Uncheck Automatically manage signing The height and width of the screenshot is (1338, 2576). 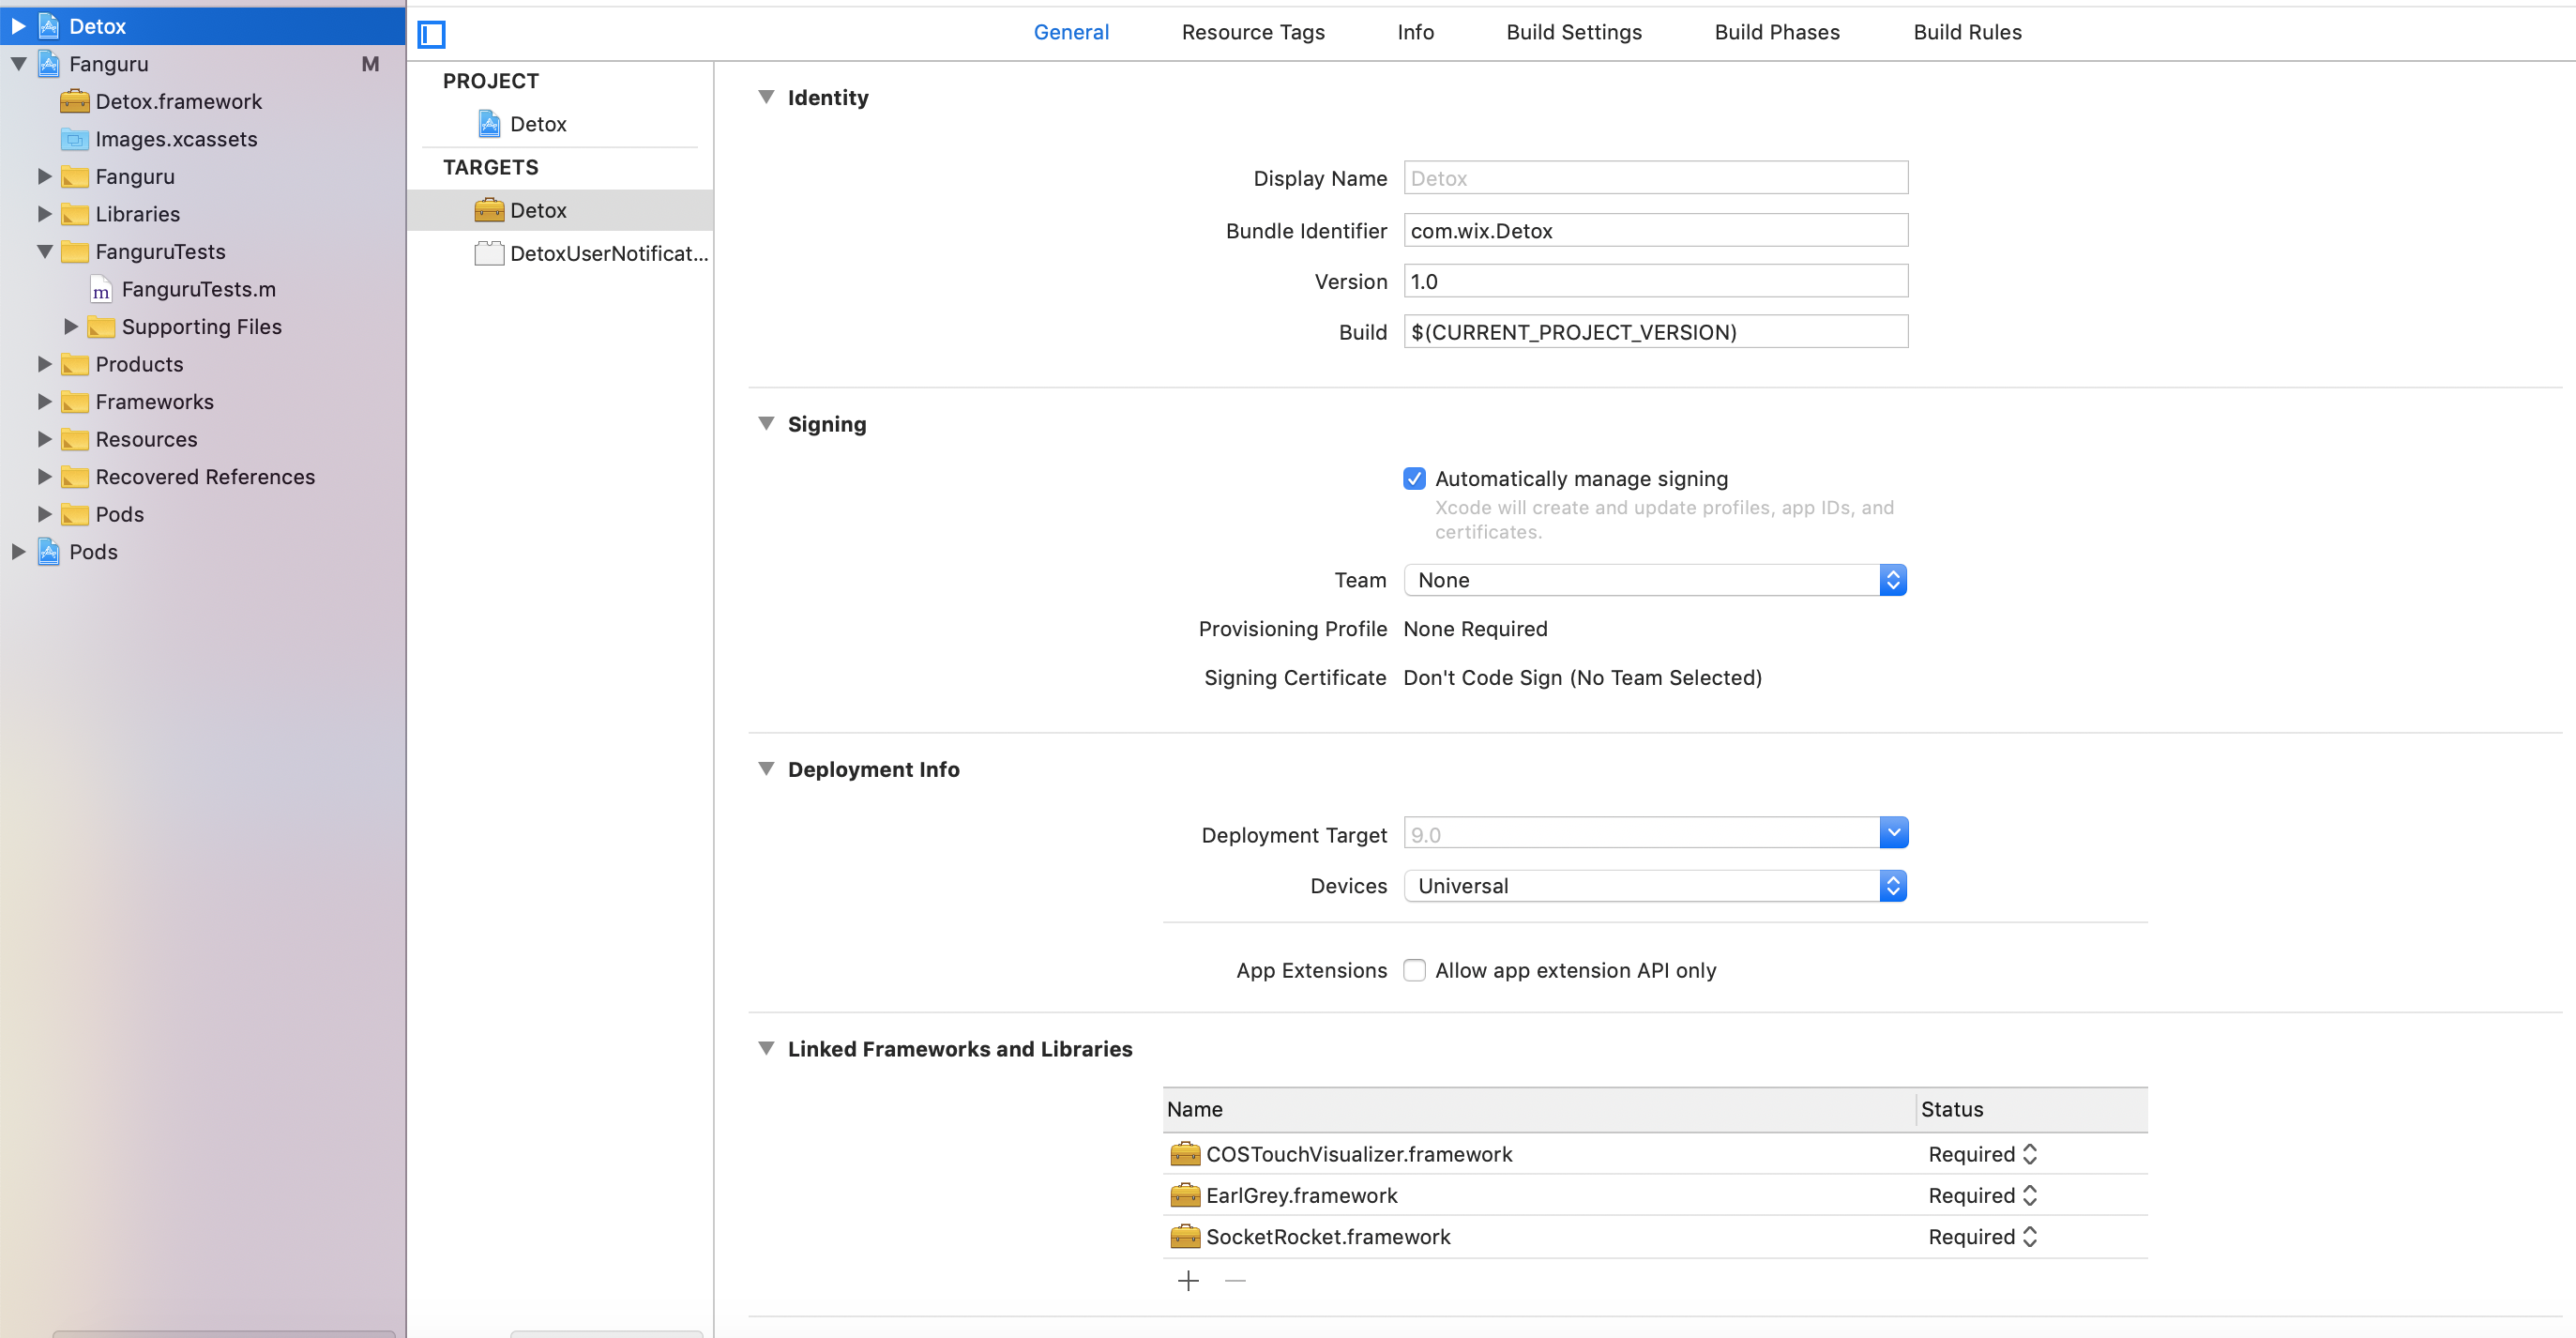(1414, 478)
